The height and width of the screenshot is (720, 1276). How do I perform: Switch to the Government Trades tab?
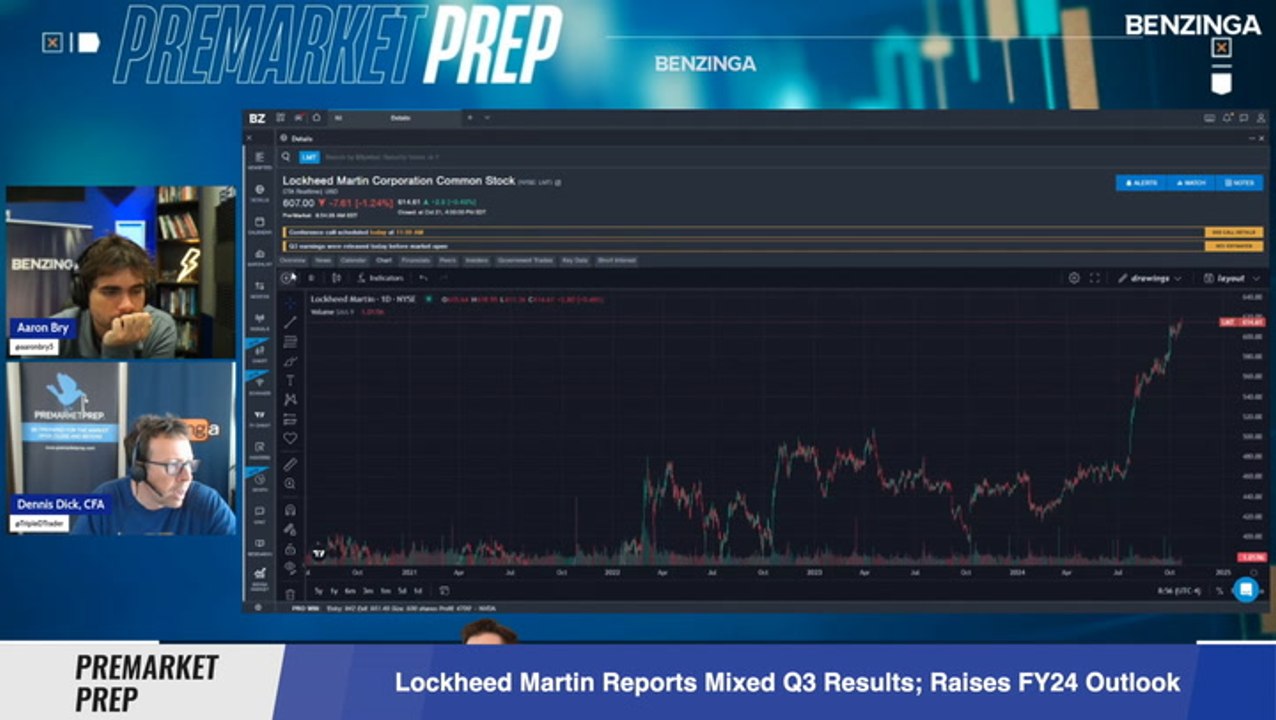(525, 260)
